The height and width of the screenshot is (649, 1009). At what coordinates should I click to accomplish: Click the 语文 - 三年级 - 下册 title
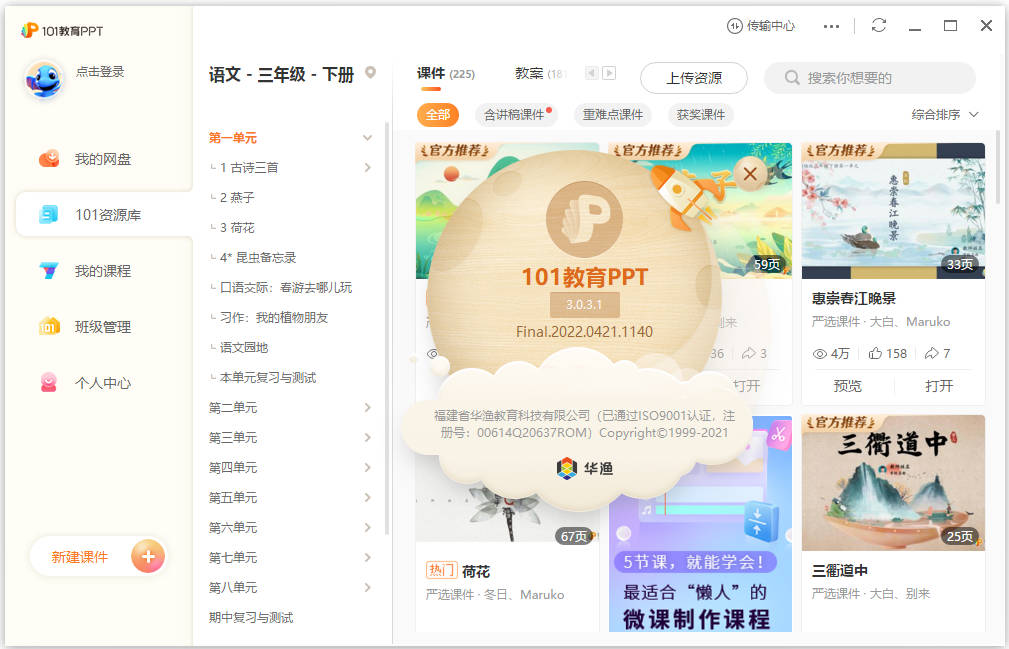point(281,75)
